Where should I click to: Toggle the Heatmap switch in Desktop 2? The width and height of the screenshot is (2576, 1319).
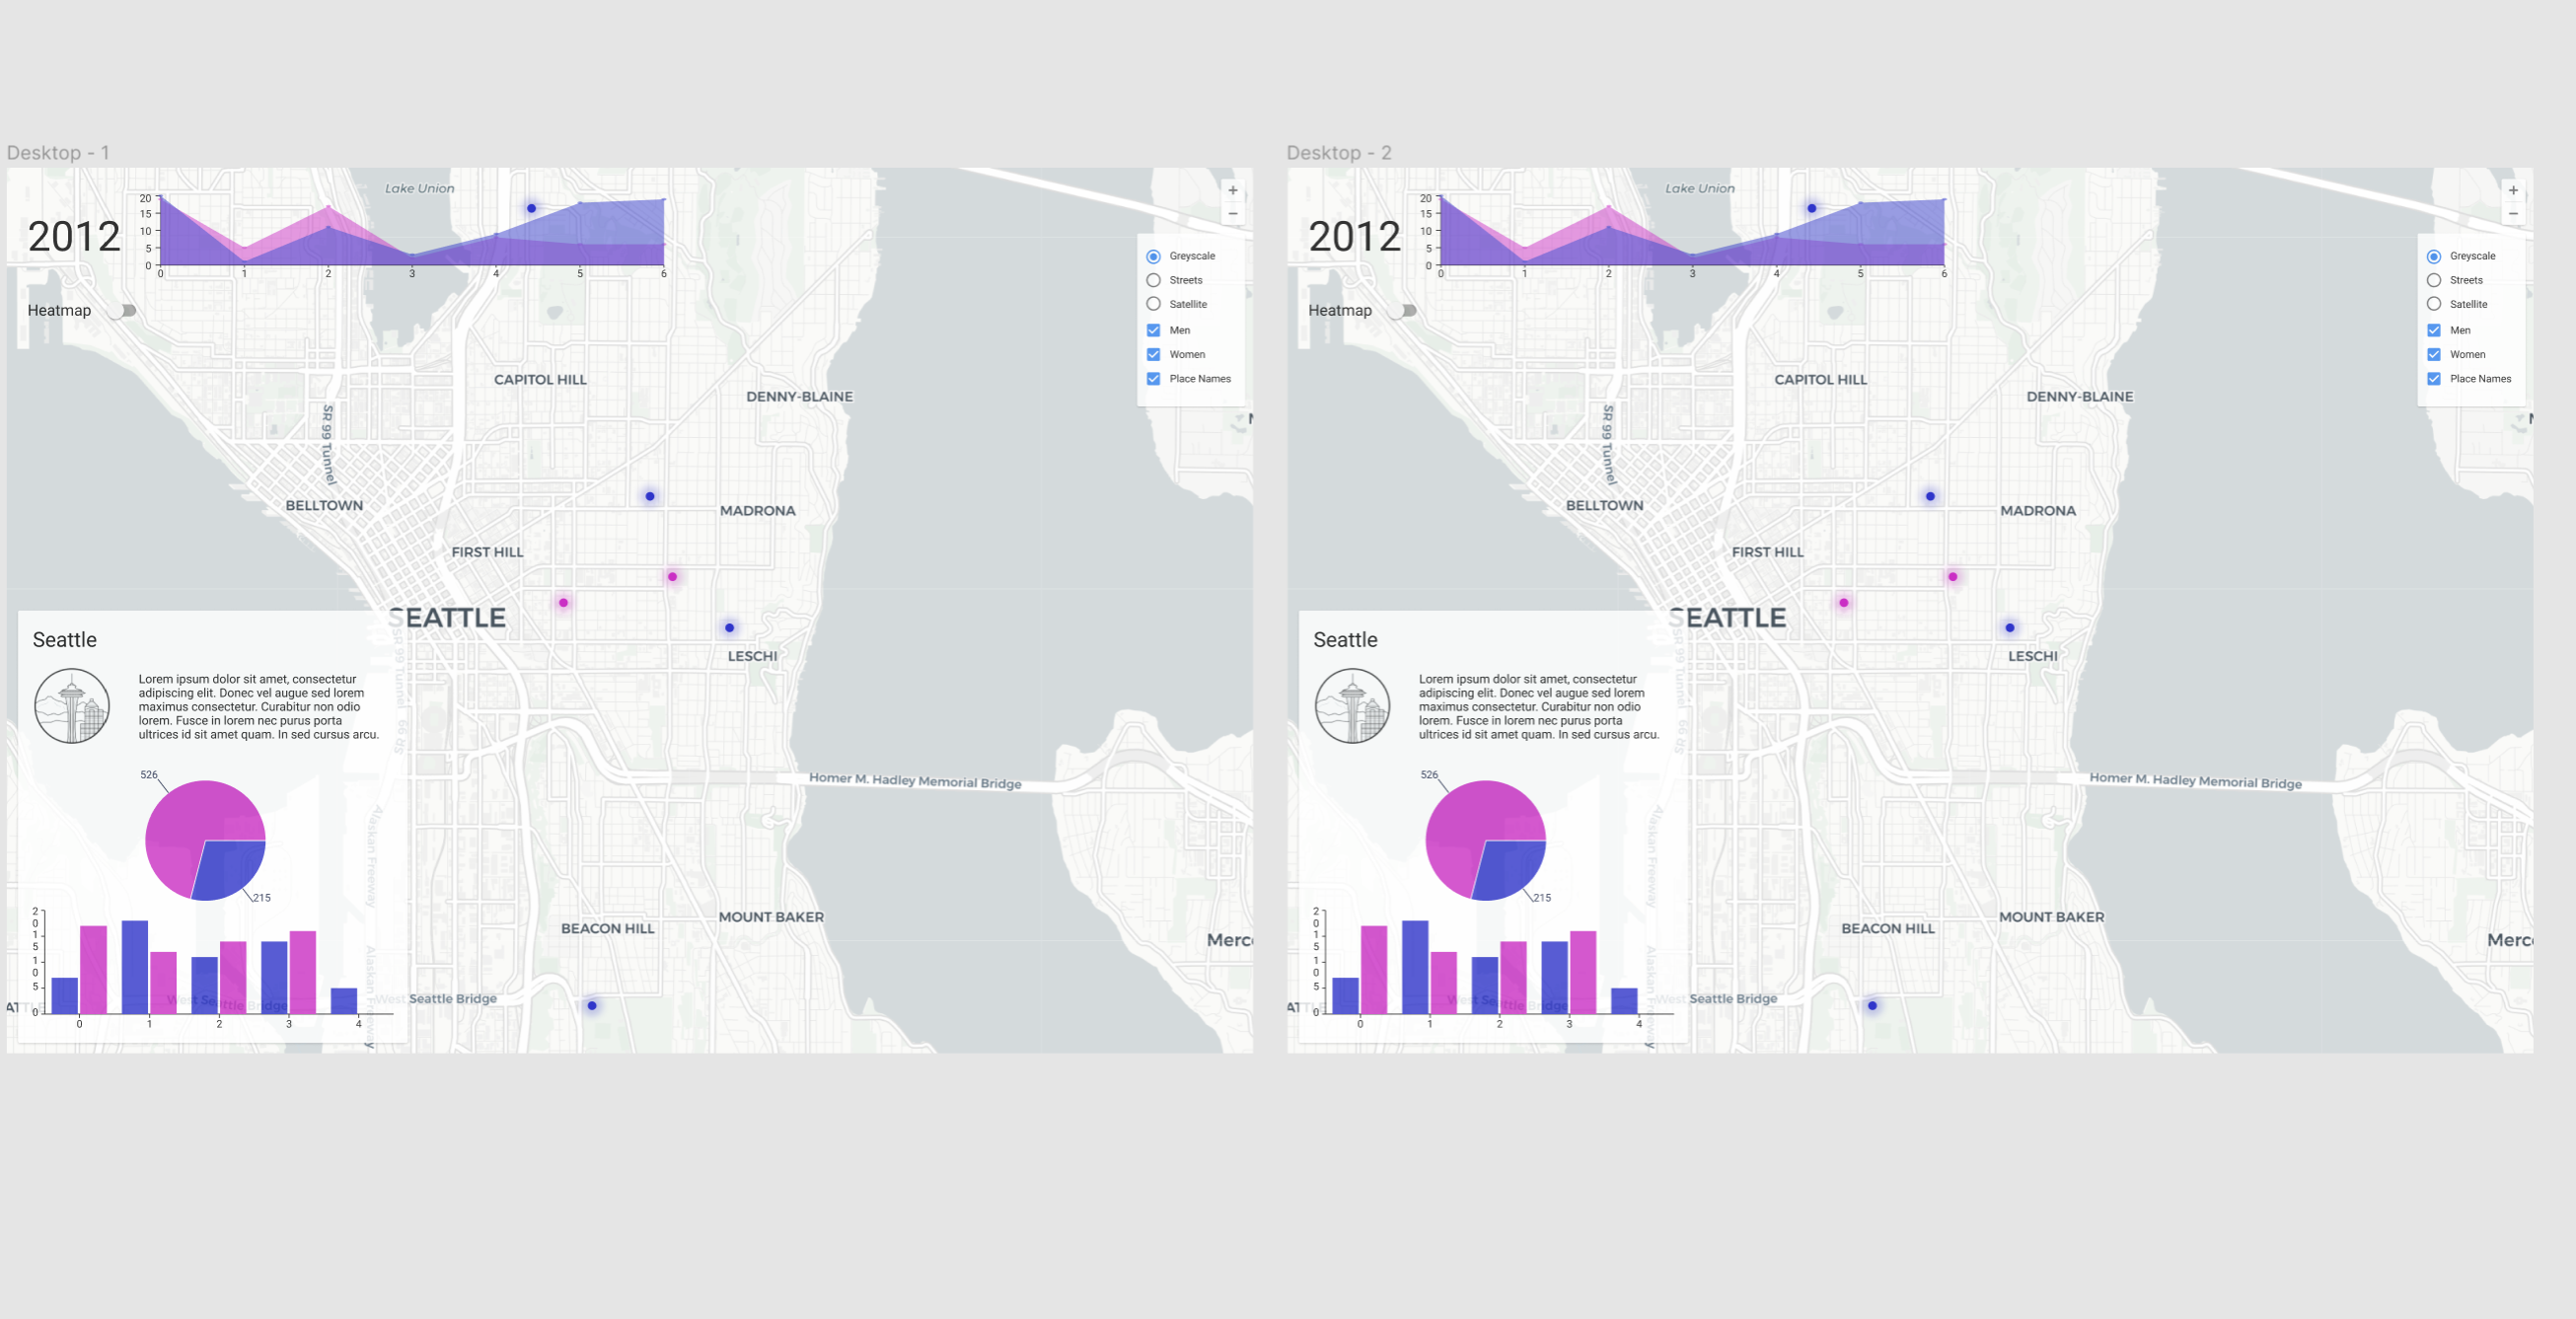[x=1404, y=311]
